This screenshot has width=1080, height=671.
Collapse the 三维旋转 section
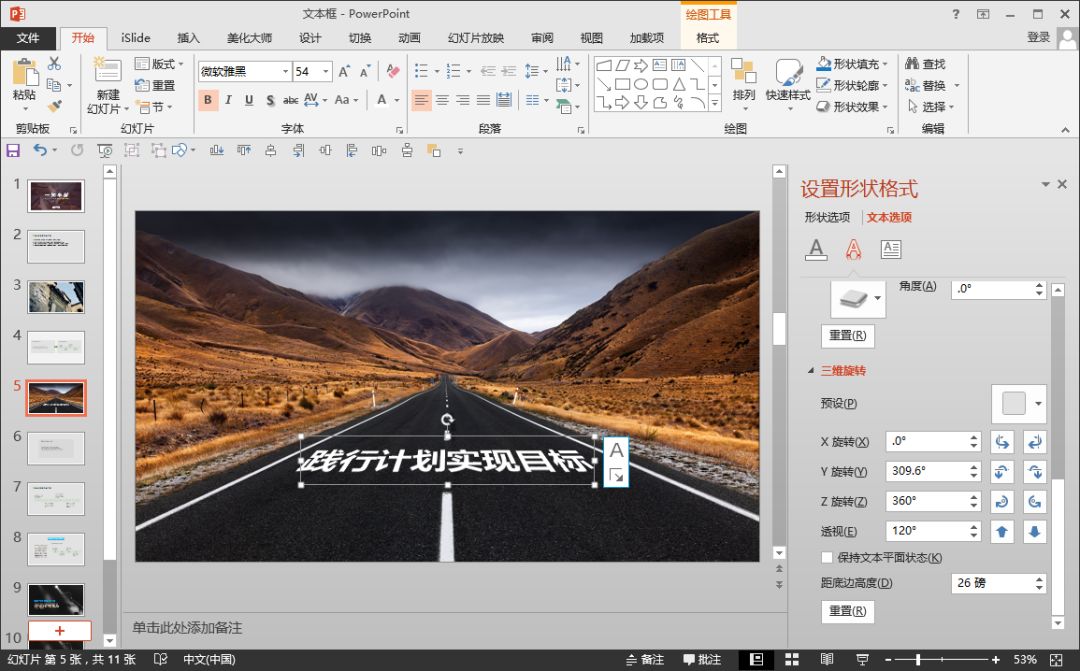click(811, 371)
